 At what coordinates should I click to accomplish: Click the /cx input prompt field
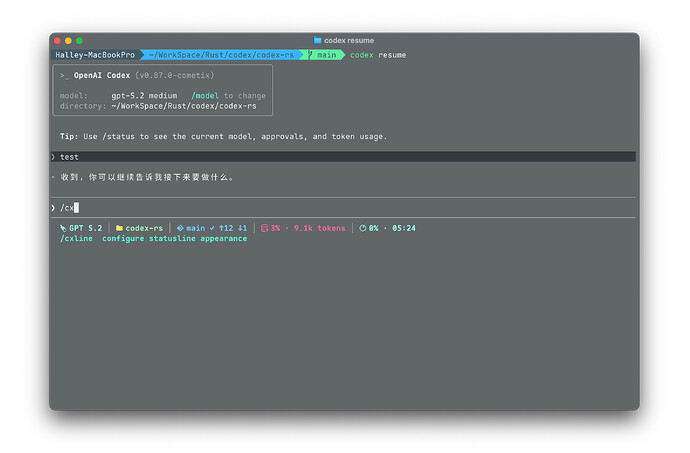click(344, 208)
